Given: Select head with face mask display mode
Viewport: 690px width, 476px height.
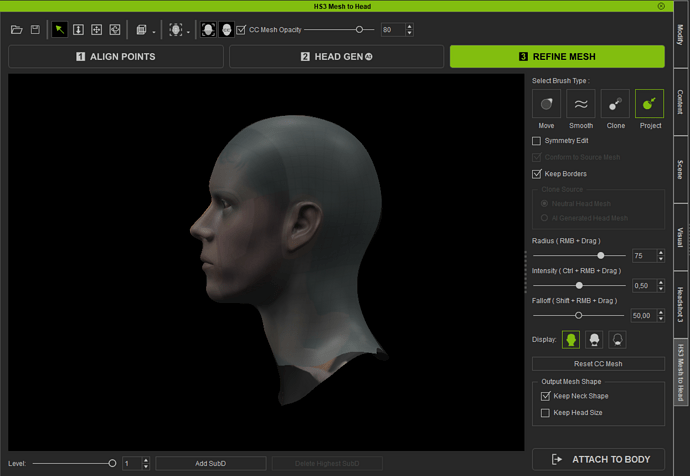Looking at the screenshot, I should pos(594,340).
